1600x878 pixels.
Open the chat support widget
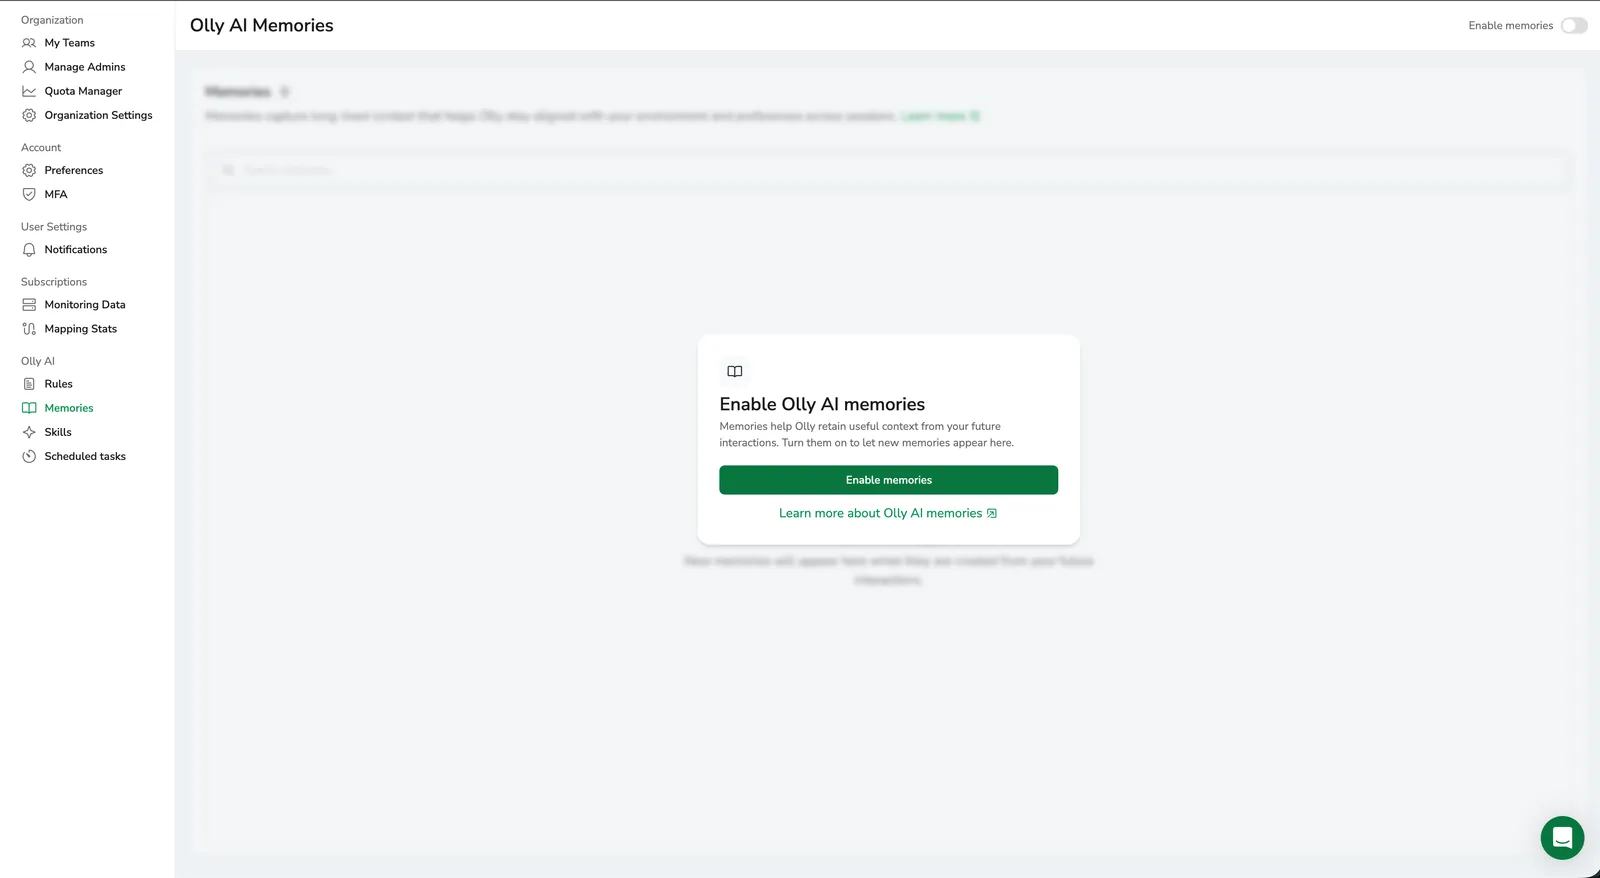(x=1562, y=838)
